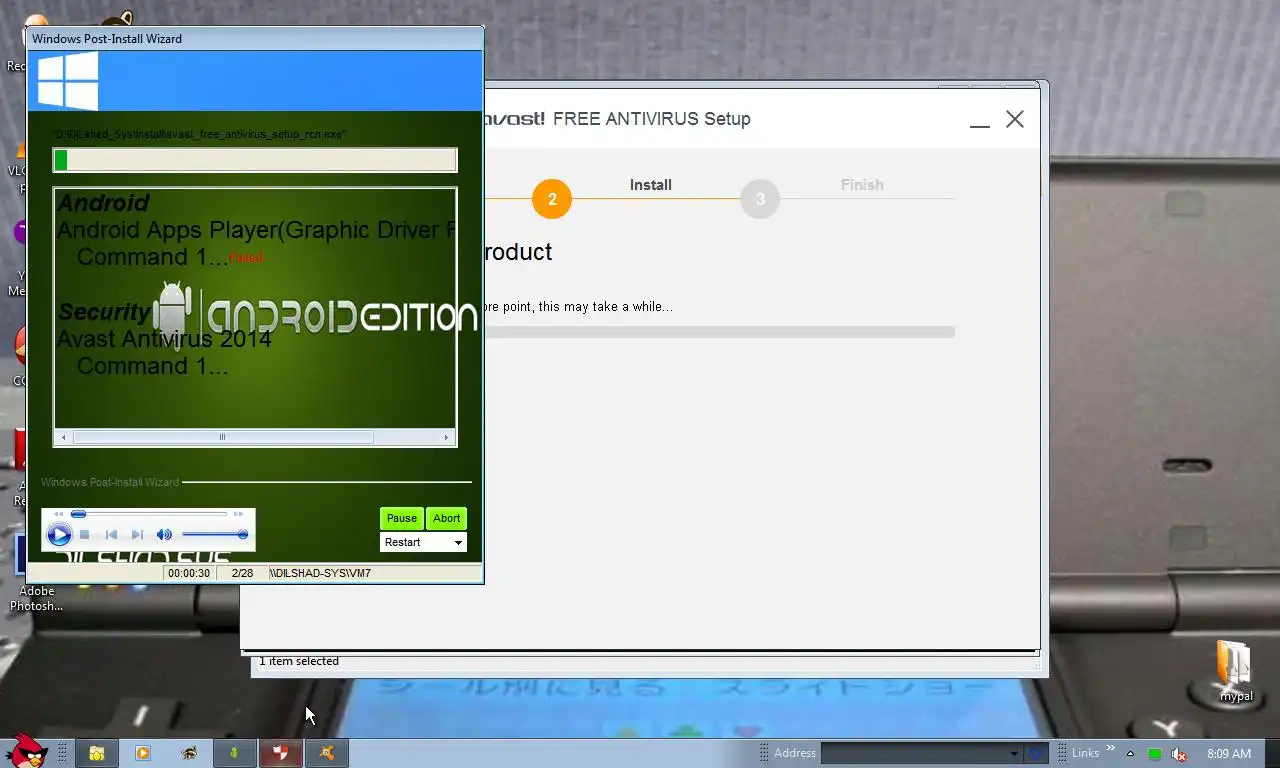
Task: Show hidden system tray icons
Action: 1130,753
